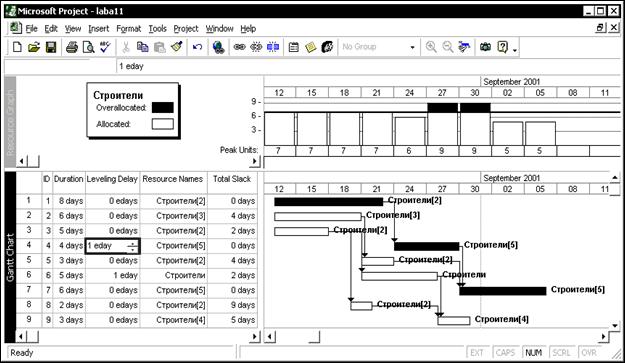The image size is (625, 363).
Task: Undo the last action
Action: click(x=197, y=47)
